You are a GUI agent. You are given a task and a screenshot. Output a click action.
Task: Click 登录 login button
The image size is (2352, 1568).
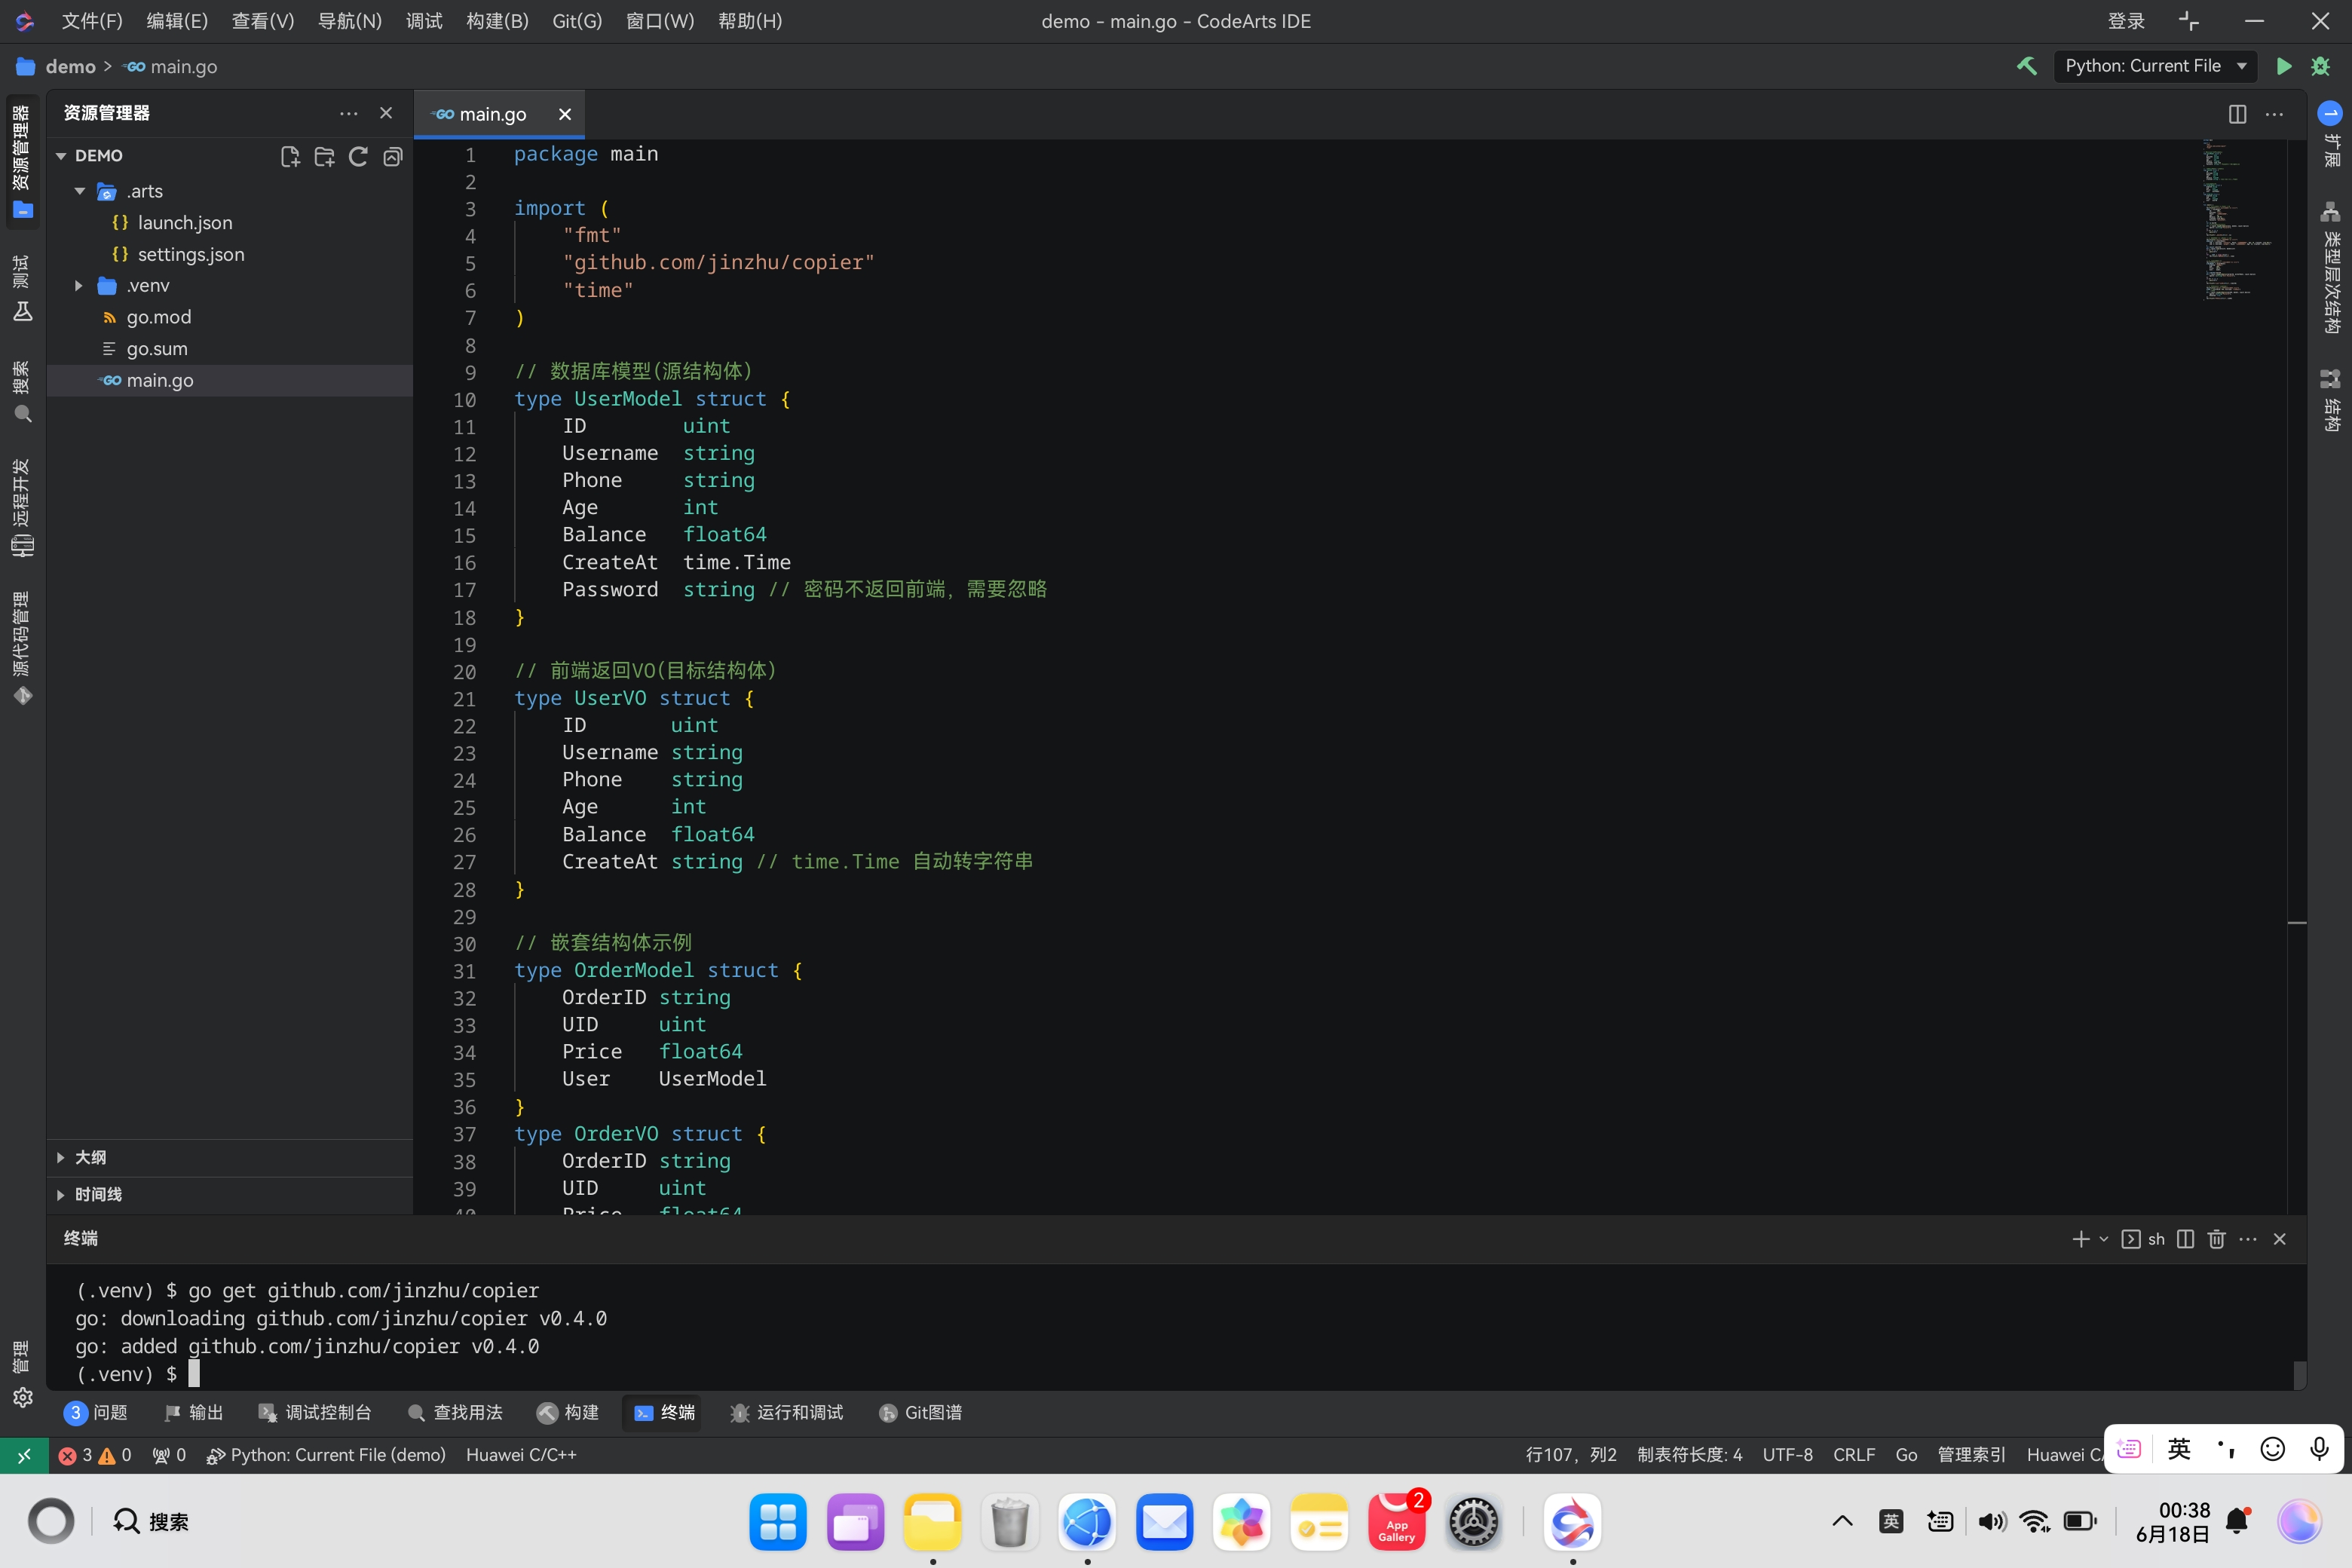pyautogui.click(x=2126, y=21)
